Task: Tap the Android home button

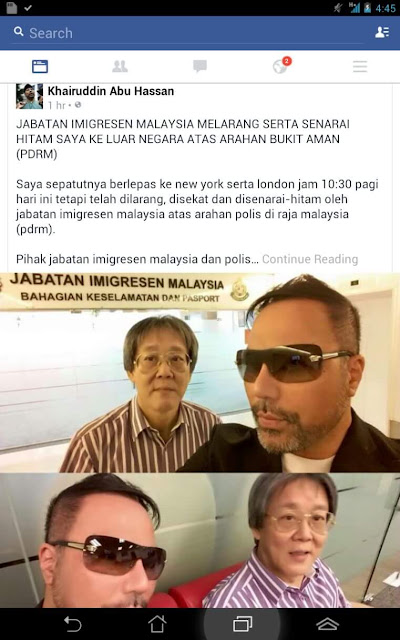Action: coord(157,624)
